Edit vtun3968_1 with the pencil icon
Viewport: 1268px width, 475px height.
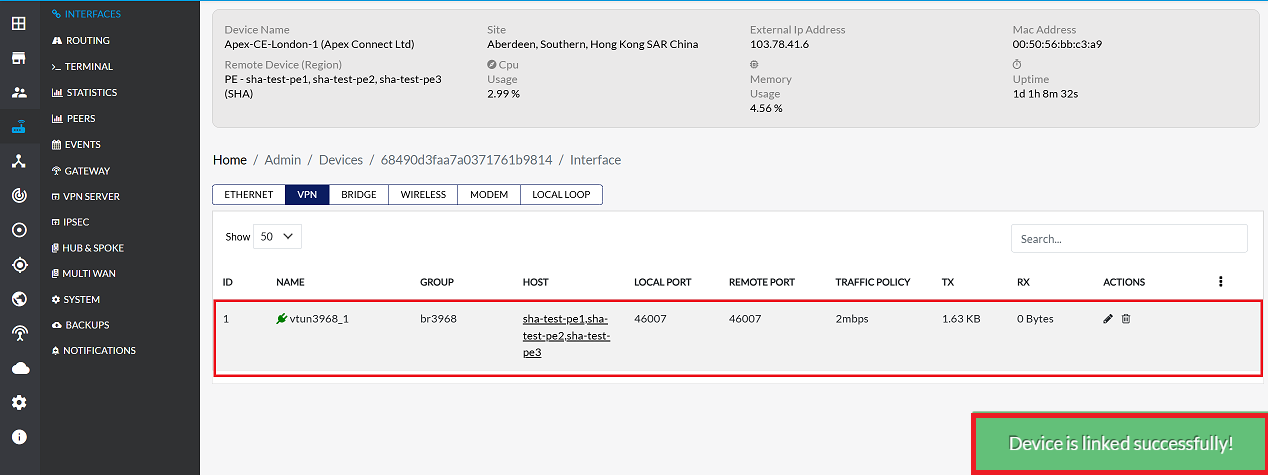point(1107,319)
